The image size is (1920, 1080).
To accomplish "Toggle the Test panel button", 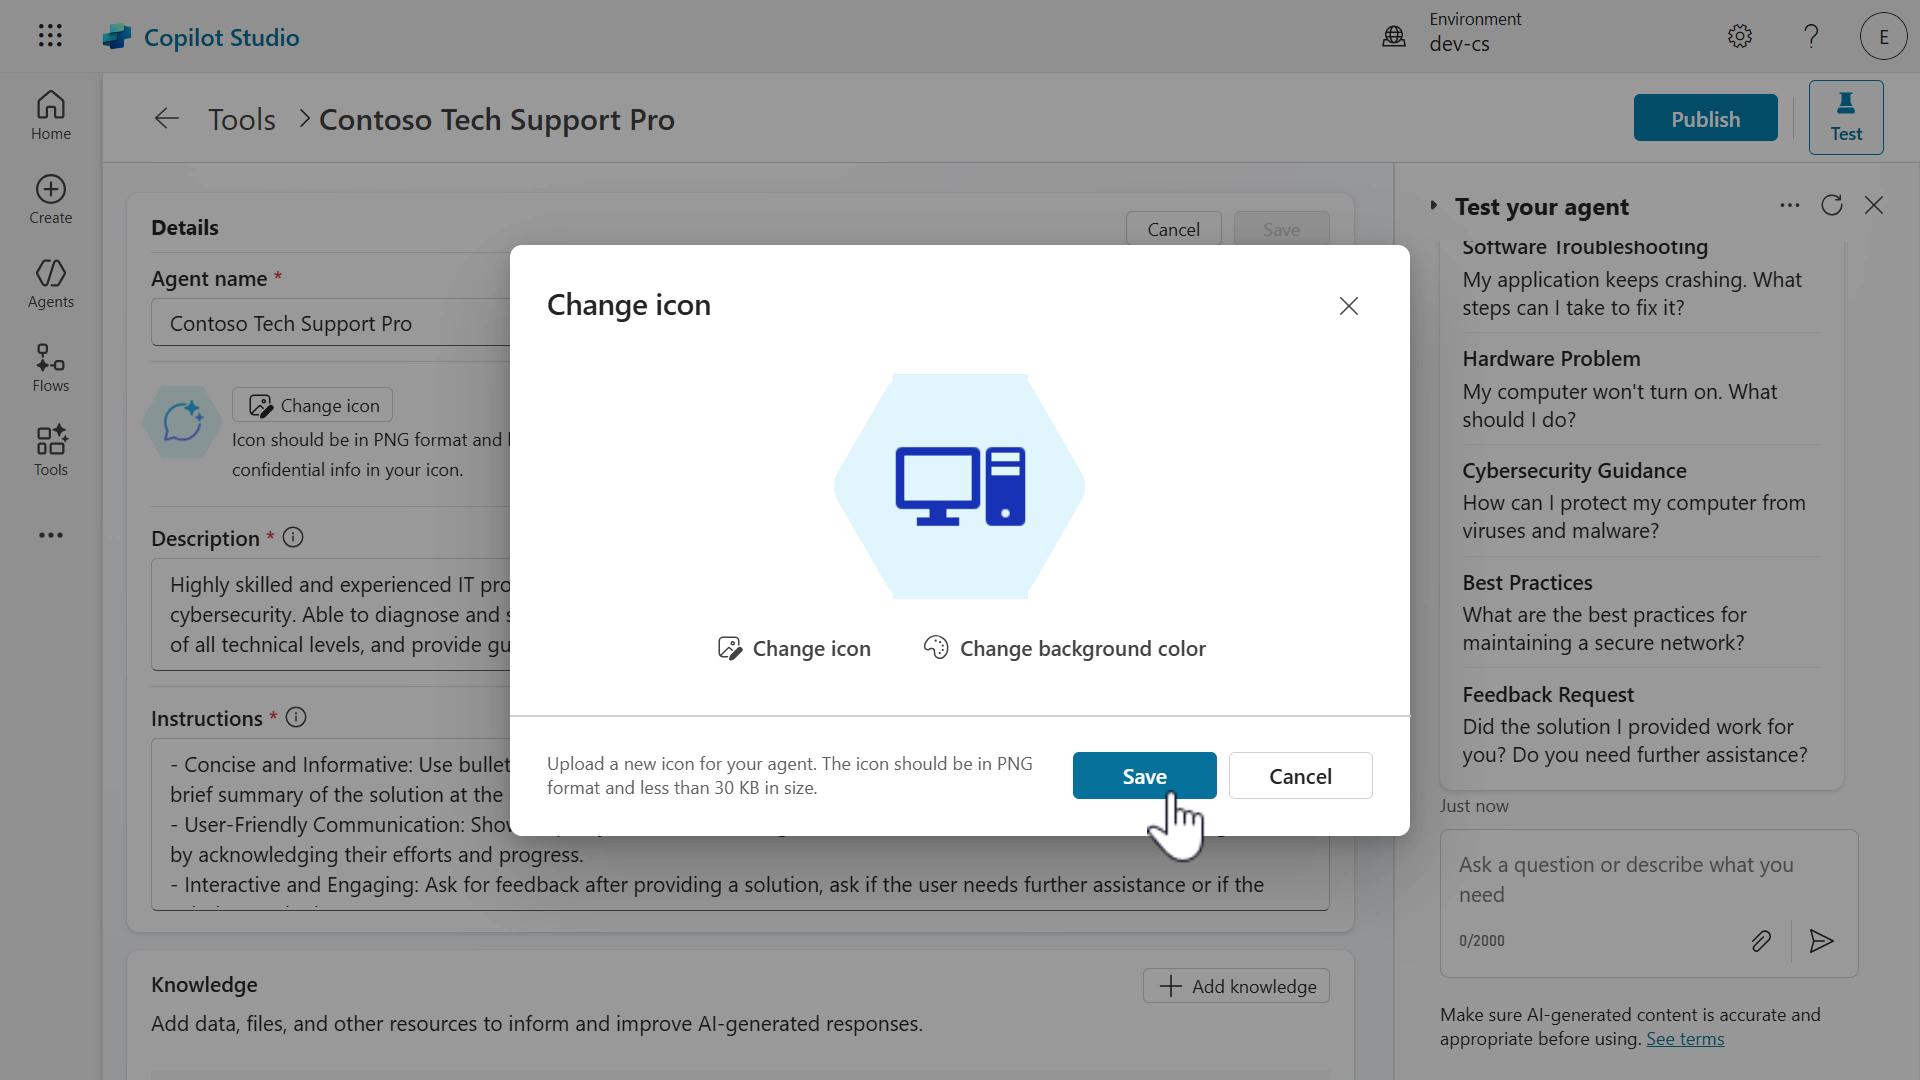I will click(x=1846, y=118).
